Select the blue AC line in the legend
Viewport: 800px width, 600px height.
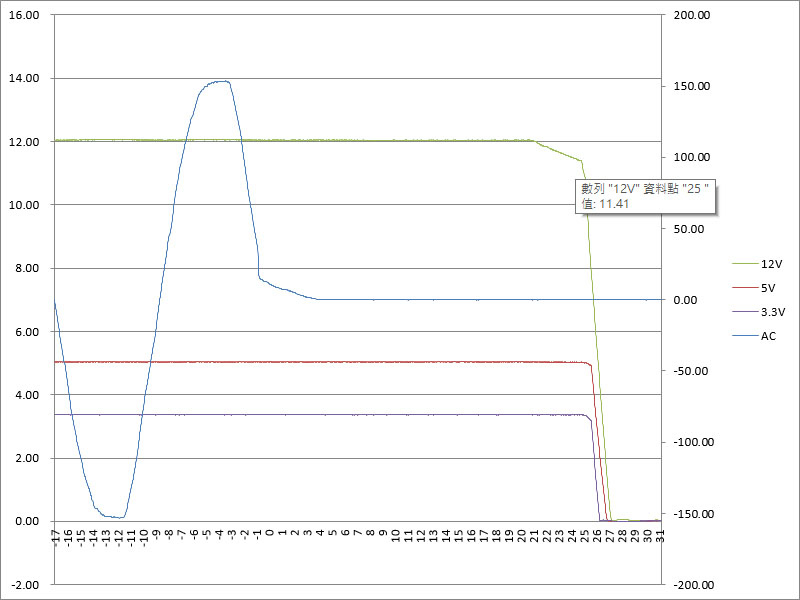pyautogui.click(x=745, y=336)
